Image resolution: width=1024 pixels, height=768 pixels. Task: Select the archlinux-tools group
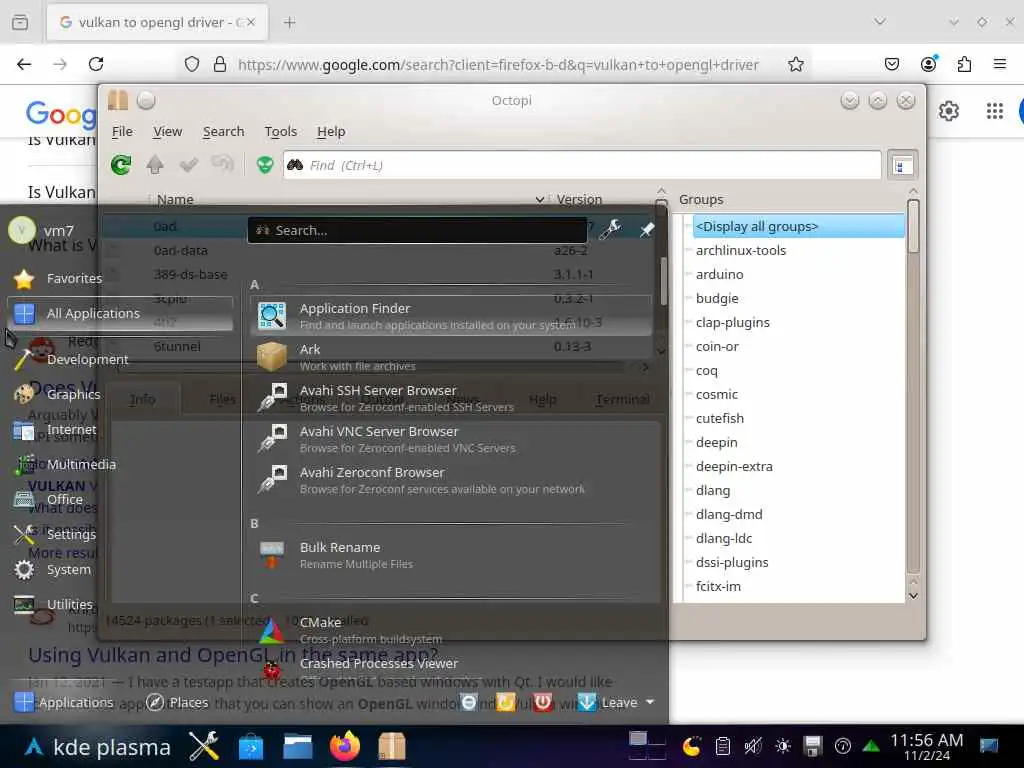[x=741, y=251]
